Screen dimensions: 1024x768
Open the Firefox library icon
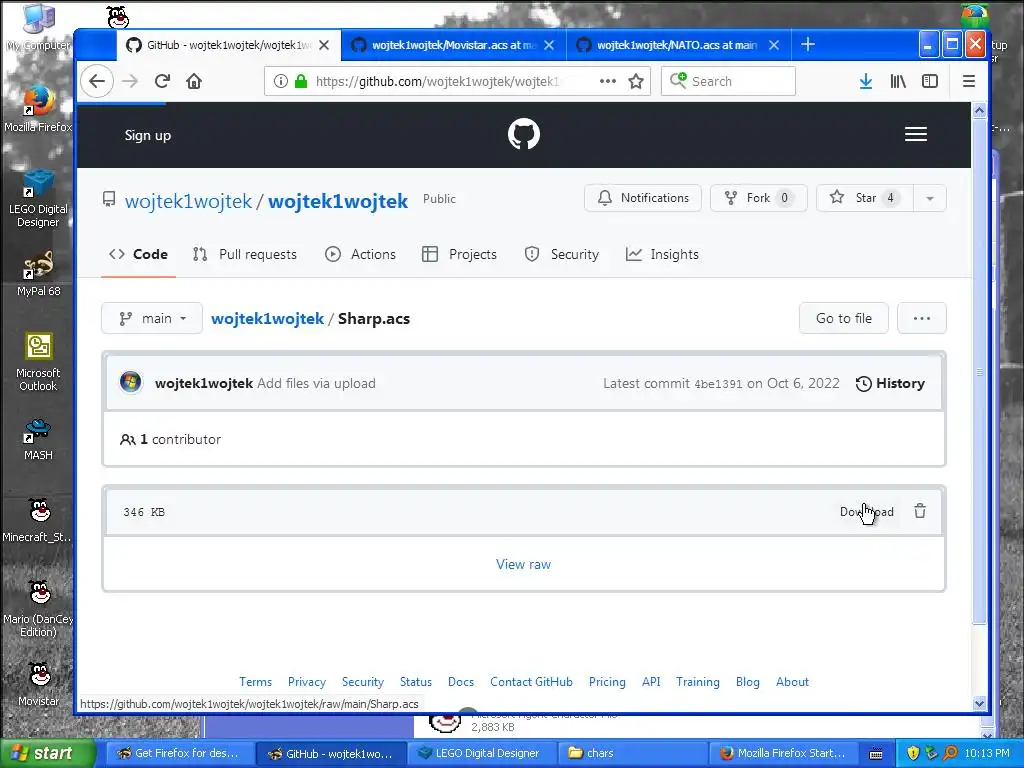click(898, 81)
